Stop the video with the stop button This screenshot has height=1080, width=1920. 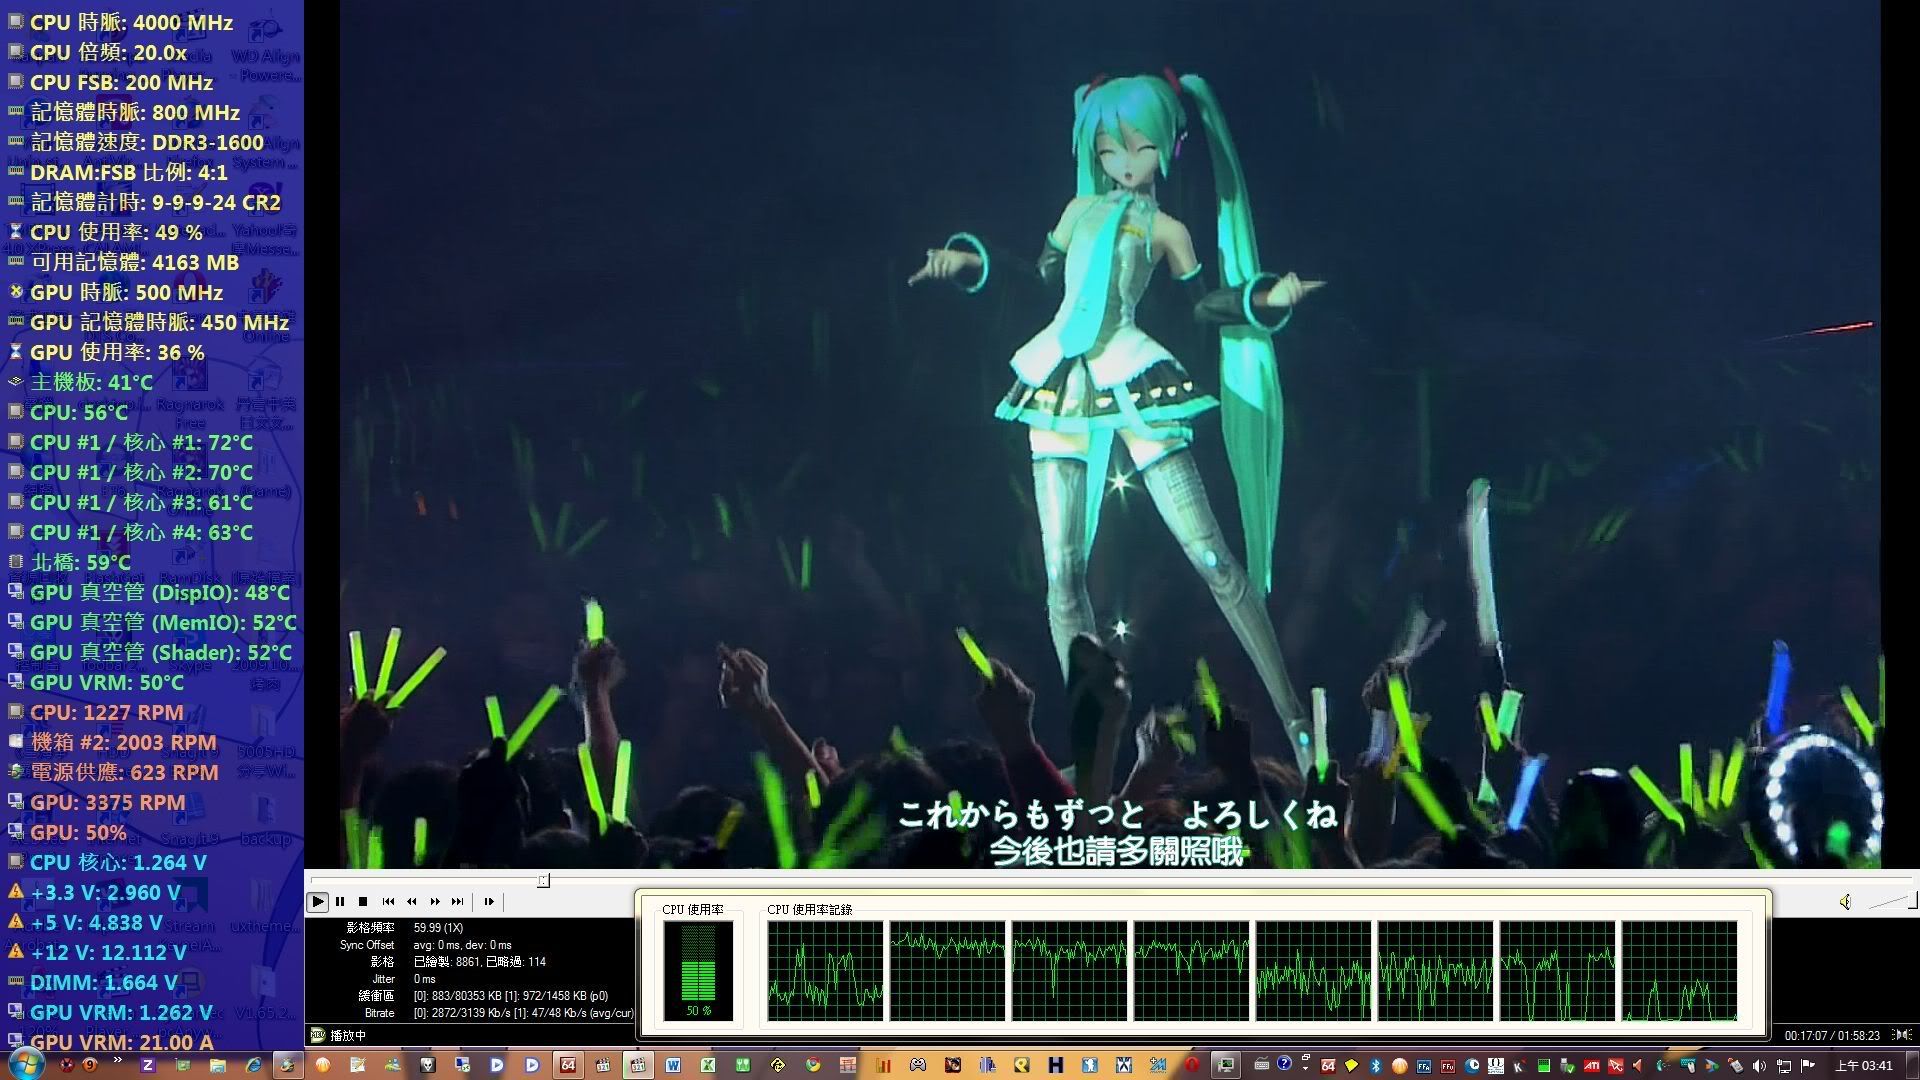[363, 901]
